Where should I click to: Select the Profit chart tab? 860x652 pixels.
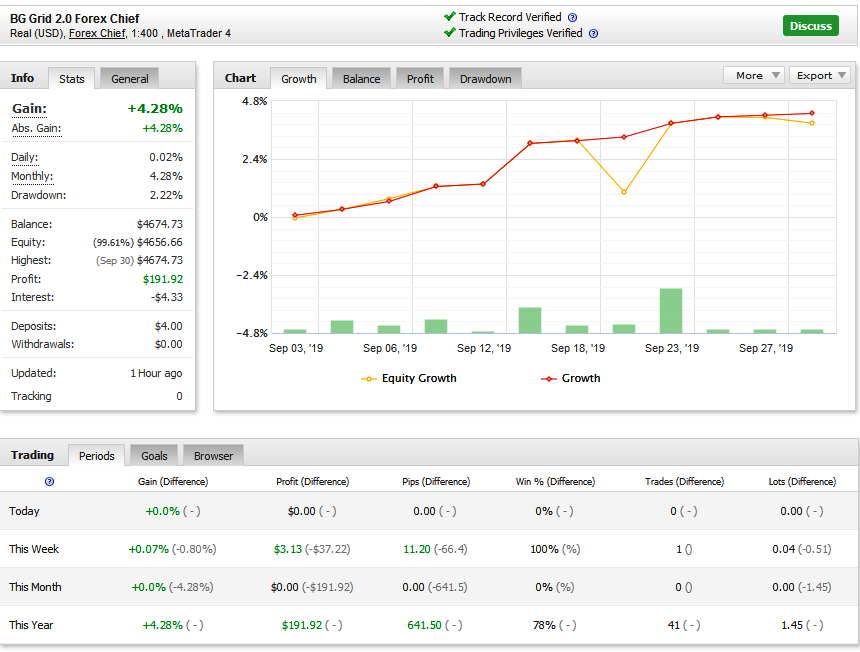(x=420, y=78)
